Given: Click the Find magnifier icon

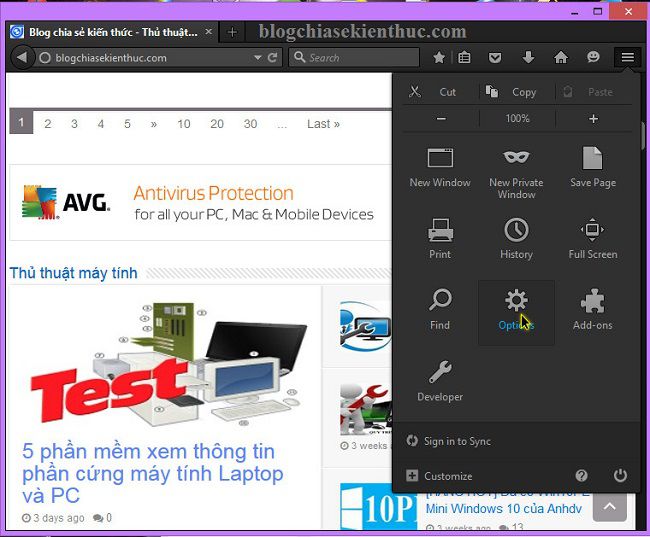Looking at the screenshot, I should point(440,299).
